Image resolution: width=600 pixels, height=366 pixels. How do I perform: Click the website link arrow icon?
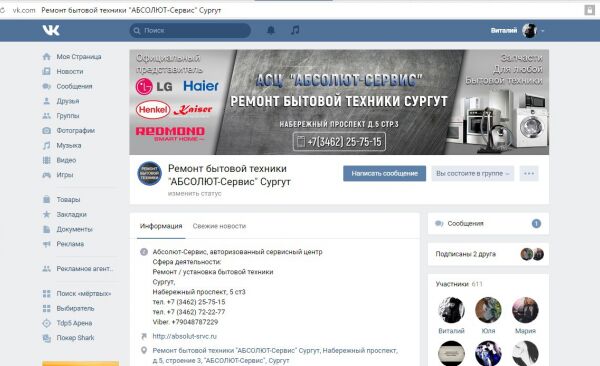[144, 337]
